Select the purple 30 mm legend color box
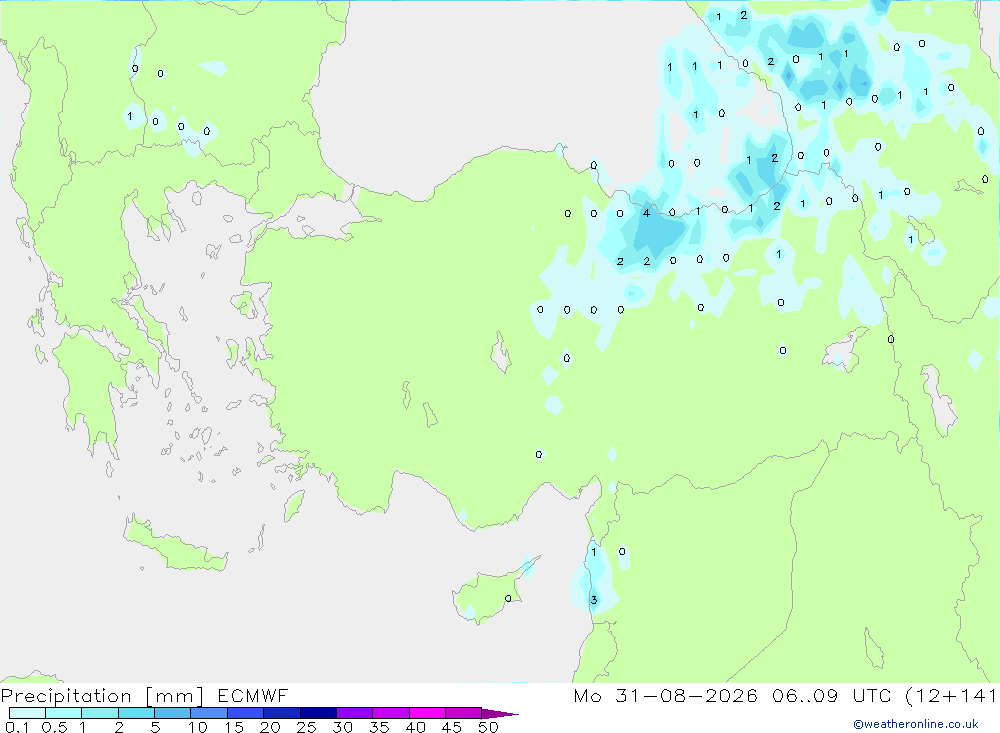 pos(355,713)
